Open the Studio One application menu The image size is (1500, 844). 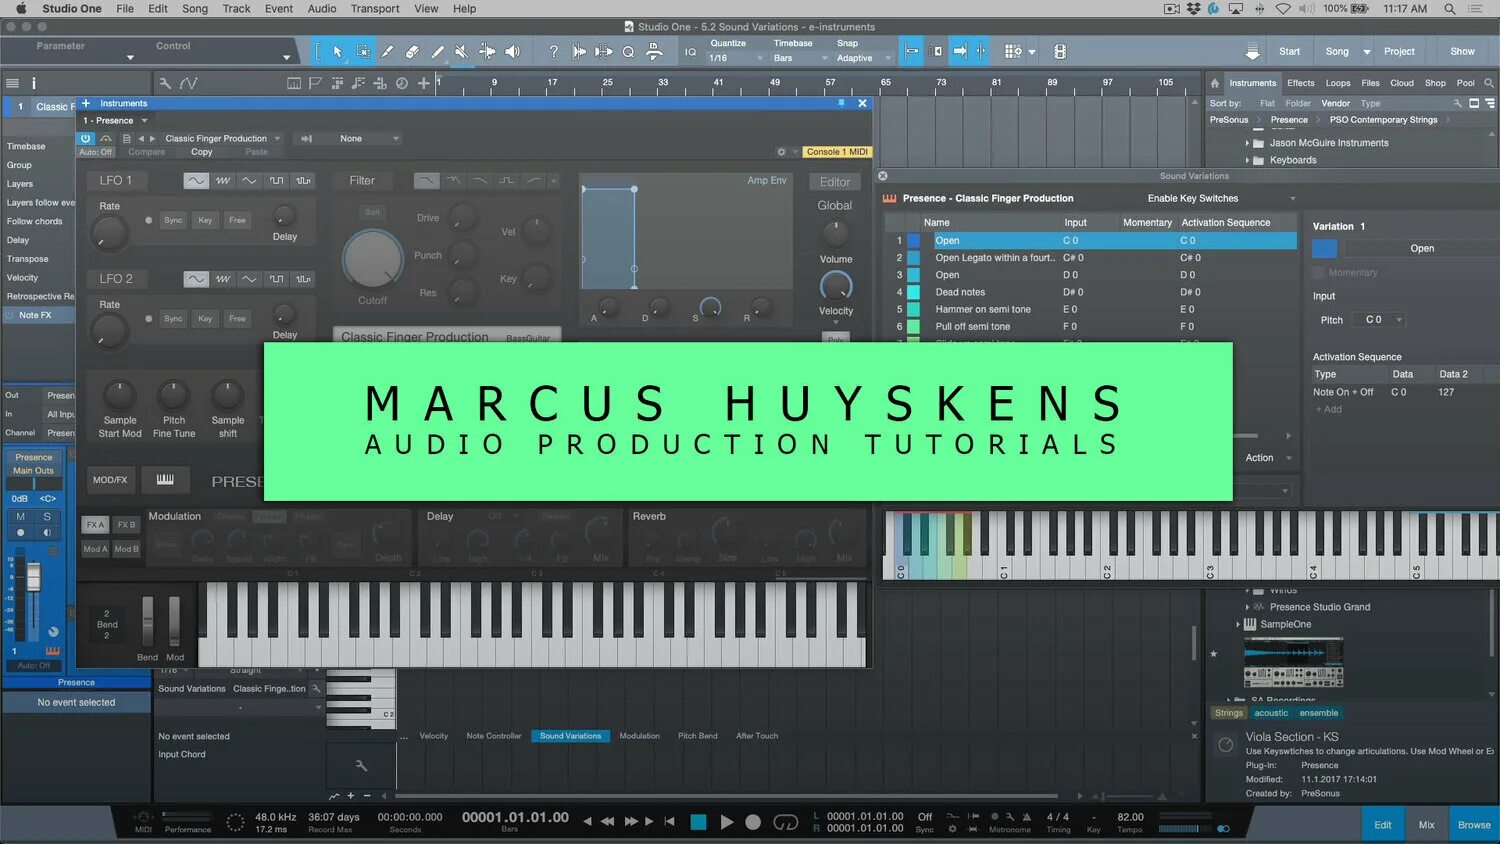point(72,9)
